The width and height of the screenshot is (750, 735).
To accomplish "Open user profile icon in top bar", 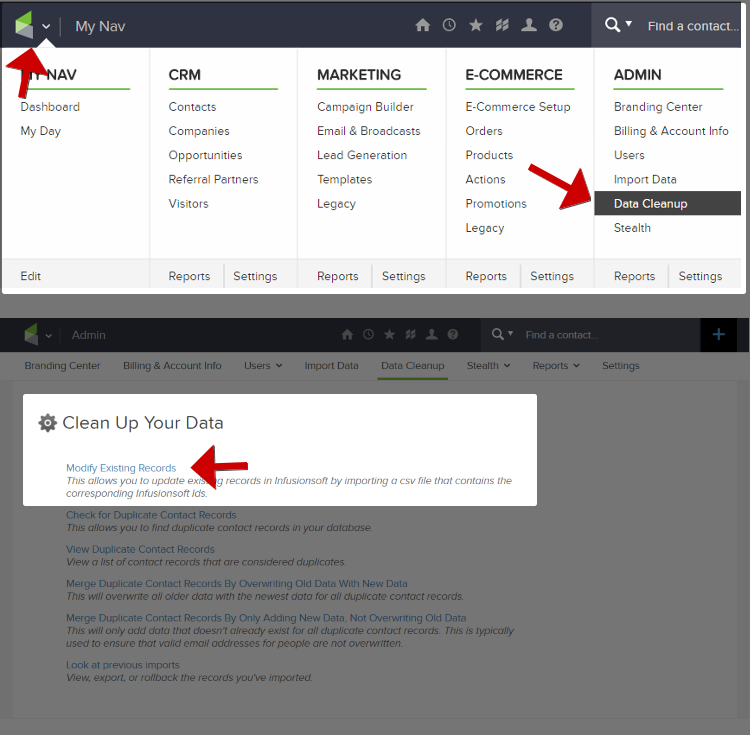I will pos(529,25).
